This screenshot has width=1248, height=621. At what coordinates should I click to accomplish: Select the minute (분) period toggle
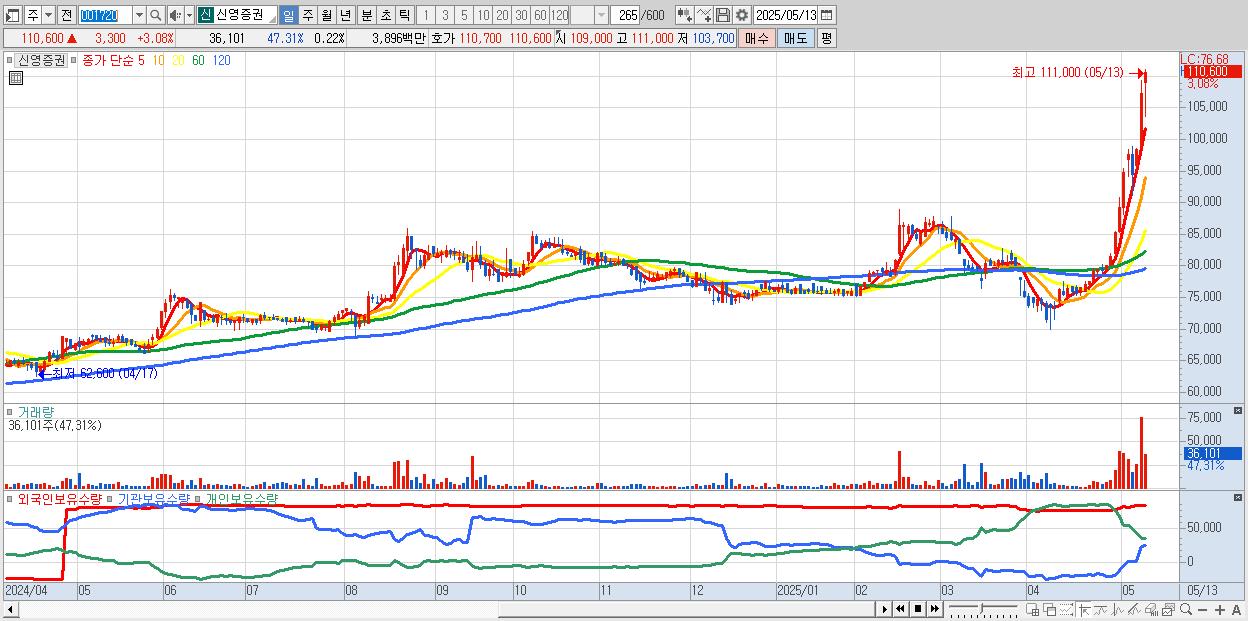(366, 15)
